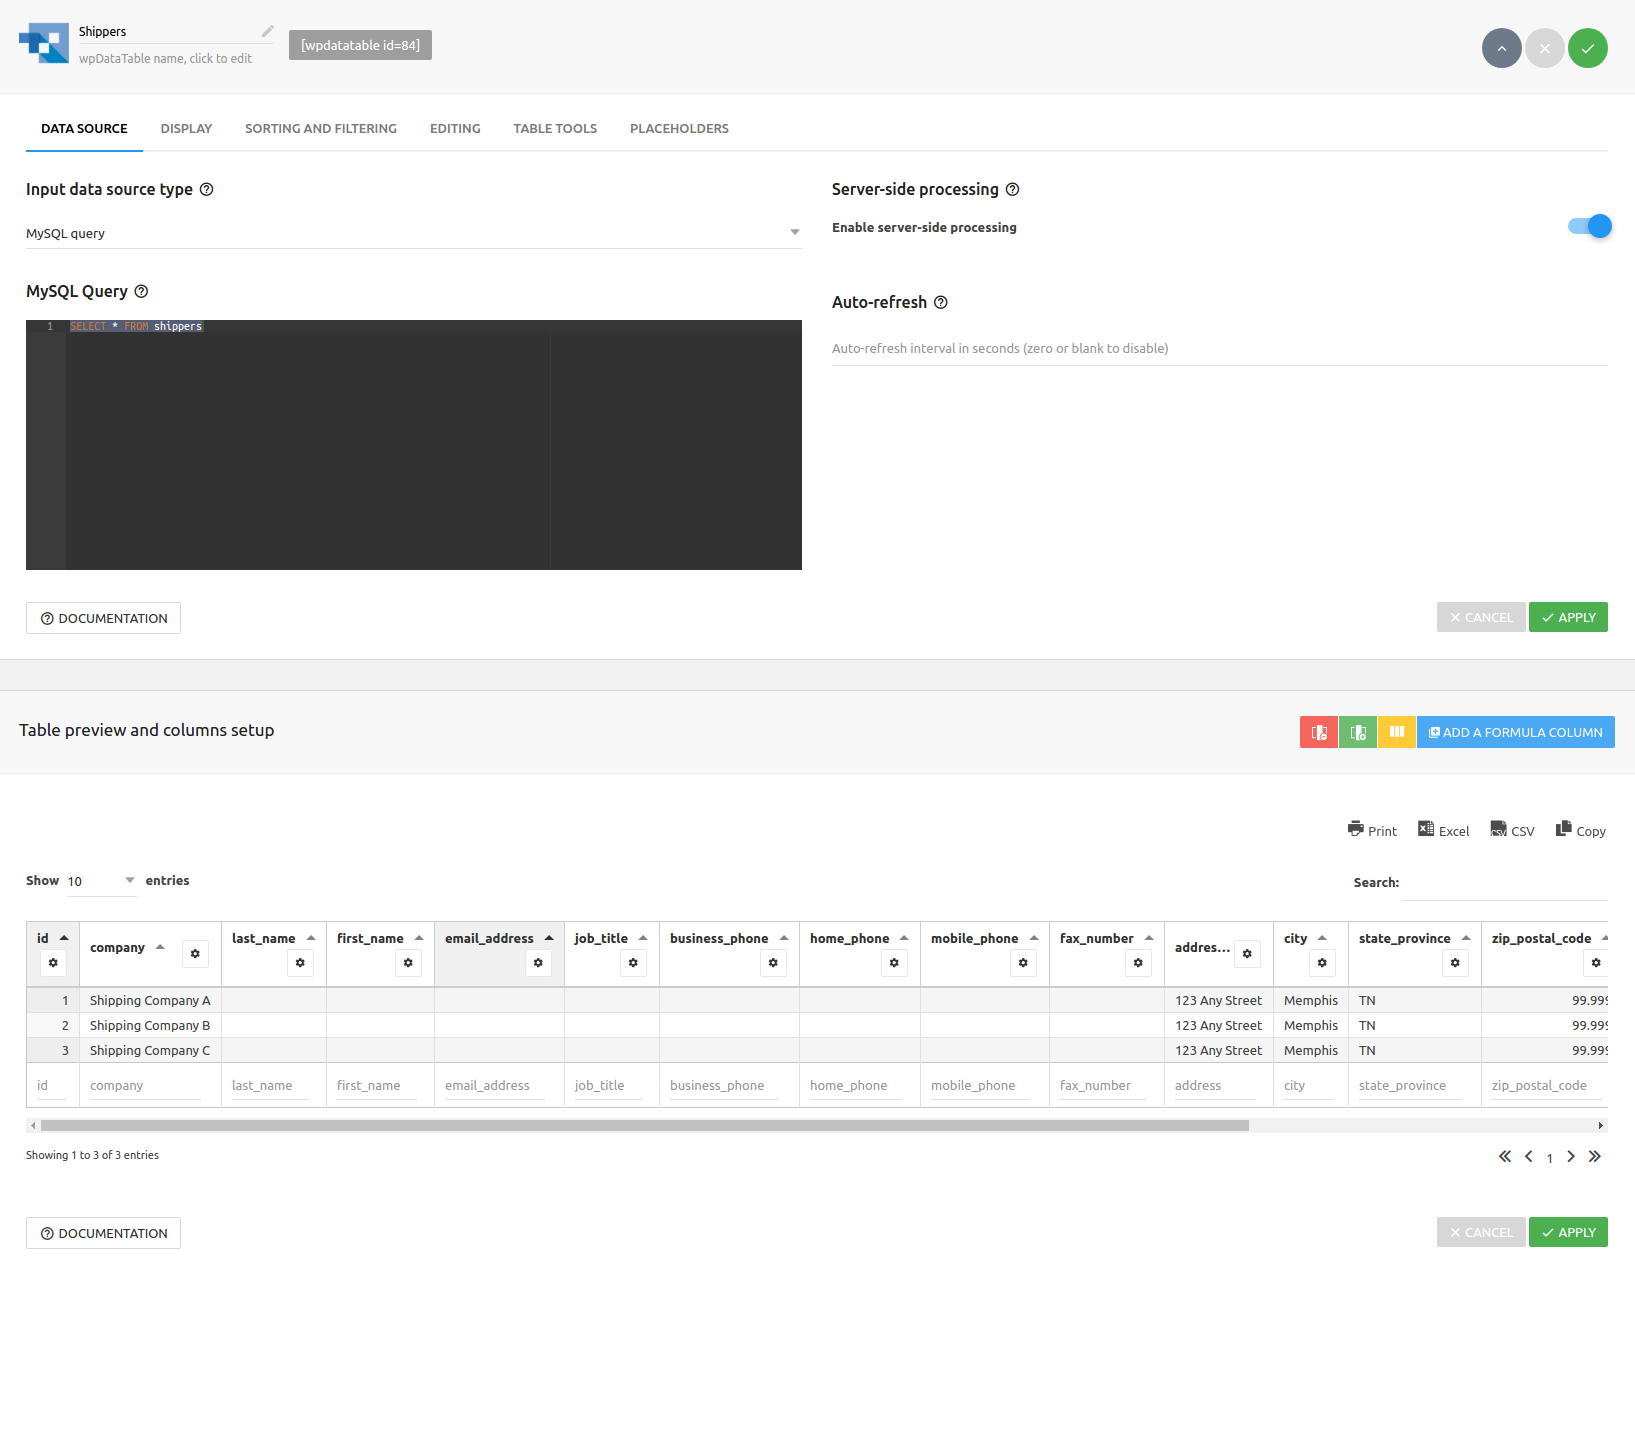Screen dimensions: 1635x1448
Task: Click the pencil icon to edit table name
Action: tap(268, 31)
